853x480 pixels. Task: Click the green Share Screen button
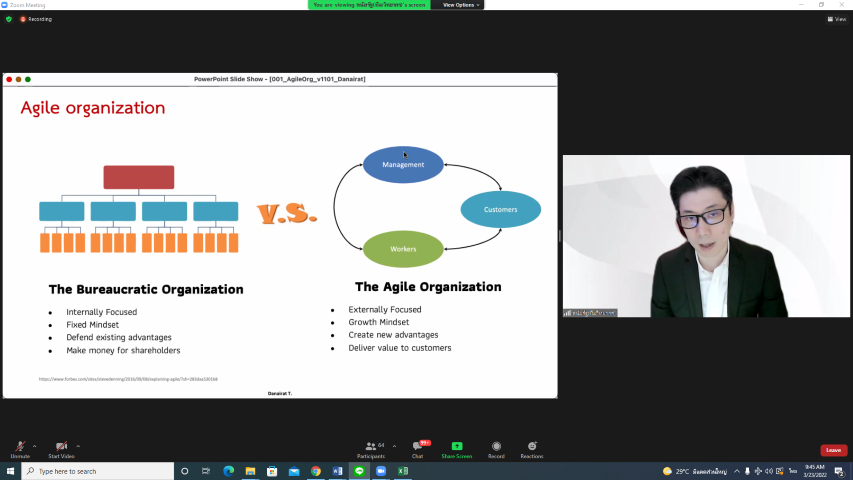pos(456,448)
